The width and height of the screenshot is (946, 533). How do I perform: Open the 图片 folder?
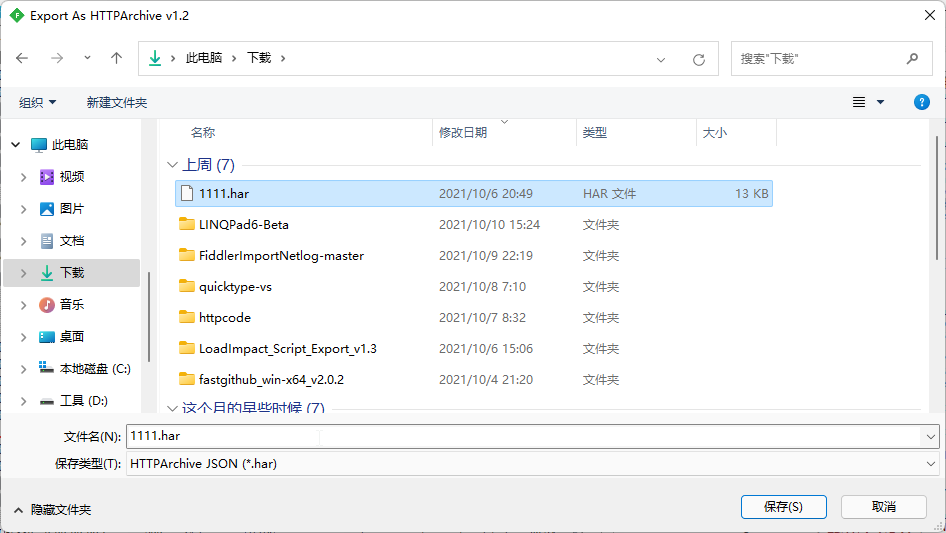click(x=72, y=209)
